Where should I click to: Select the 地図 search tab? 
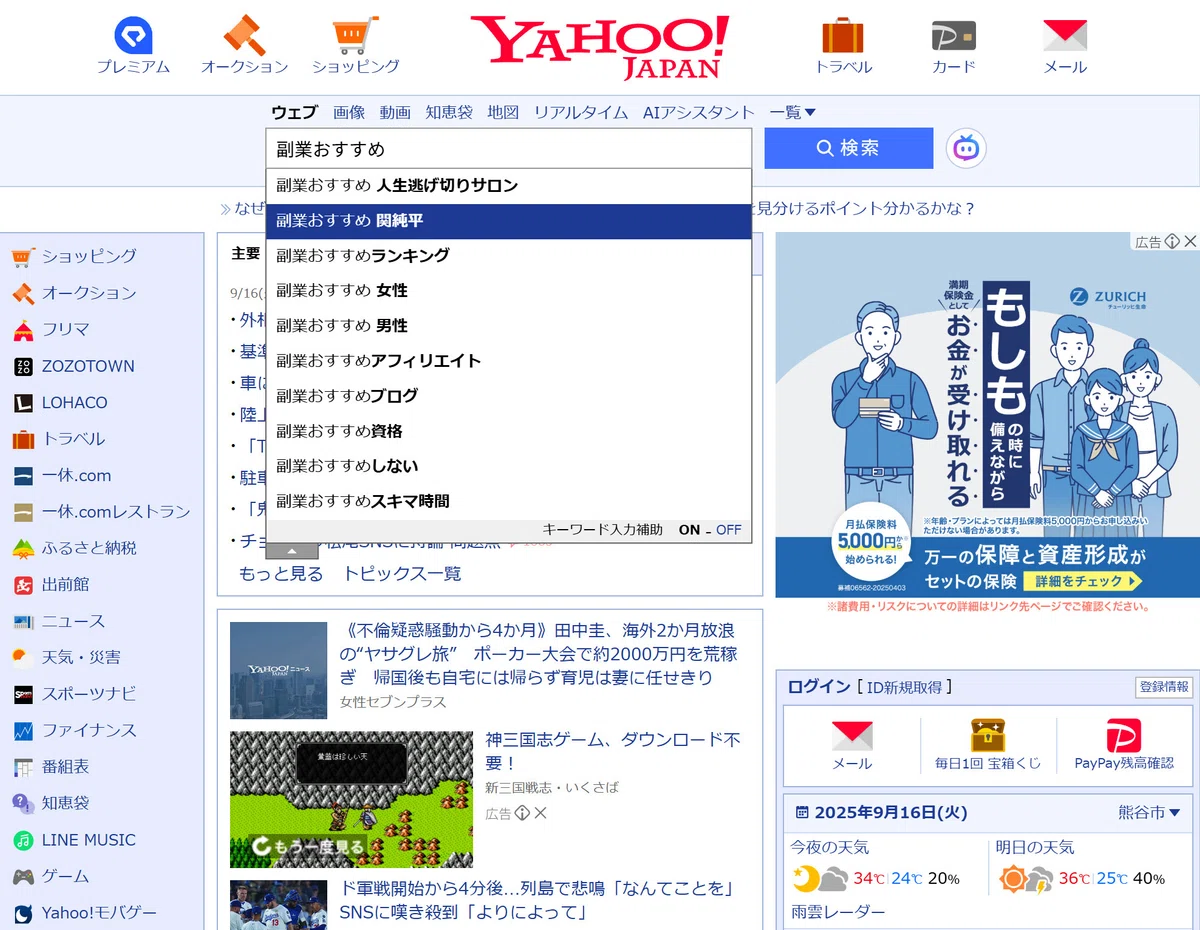point(503,112)
